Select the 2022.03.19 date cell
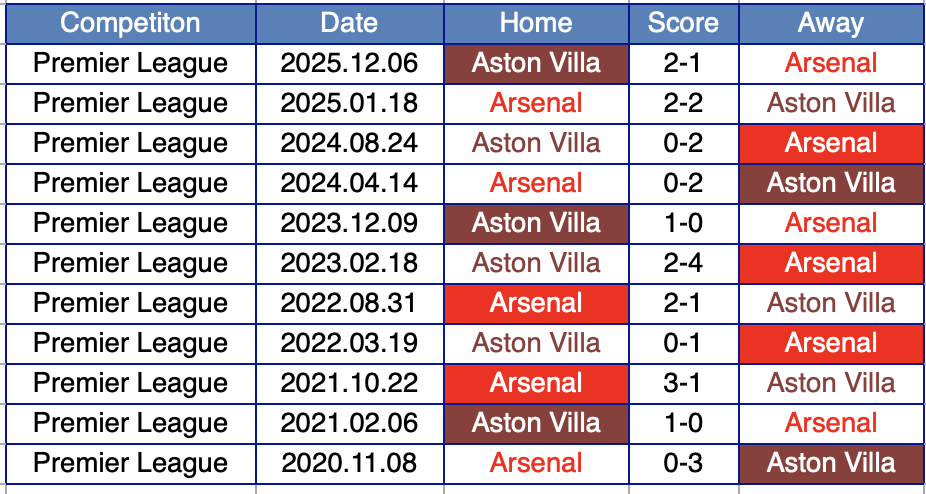Screen dimensions: 926x494 point(349,343)
